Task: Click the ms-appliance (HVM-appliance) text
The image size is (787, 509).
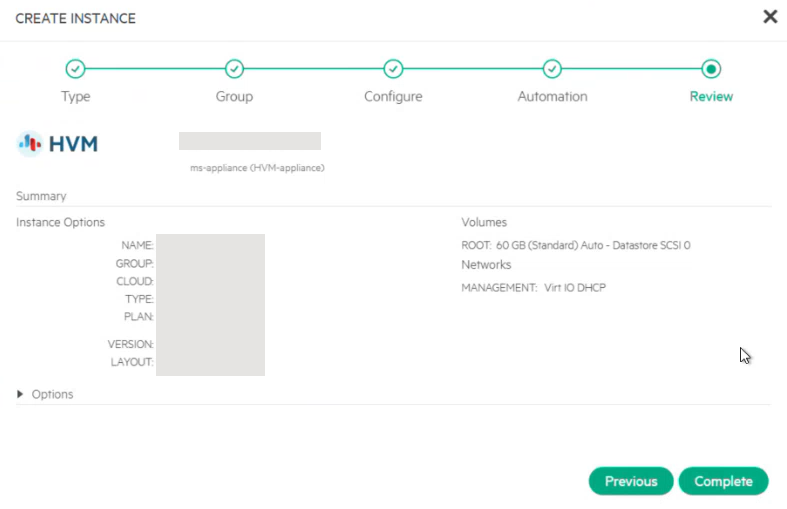Action: tap(257, 168)
